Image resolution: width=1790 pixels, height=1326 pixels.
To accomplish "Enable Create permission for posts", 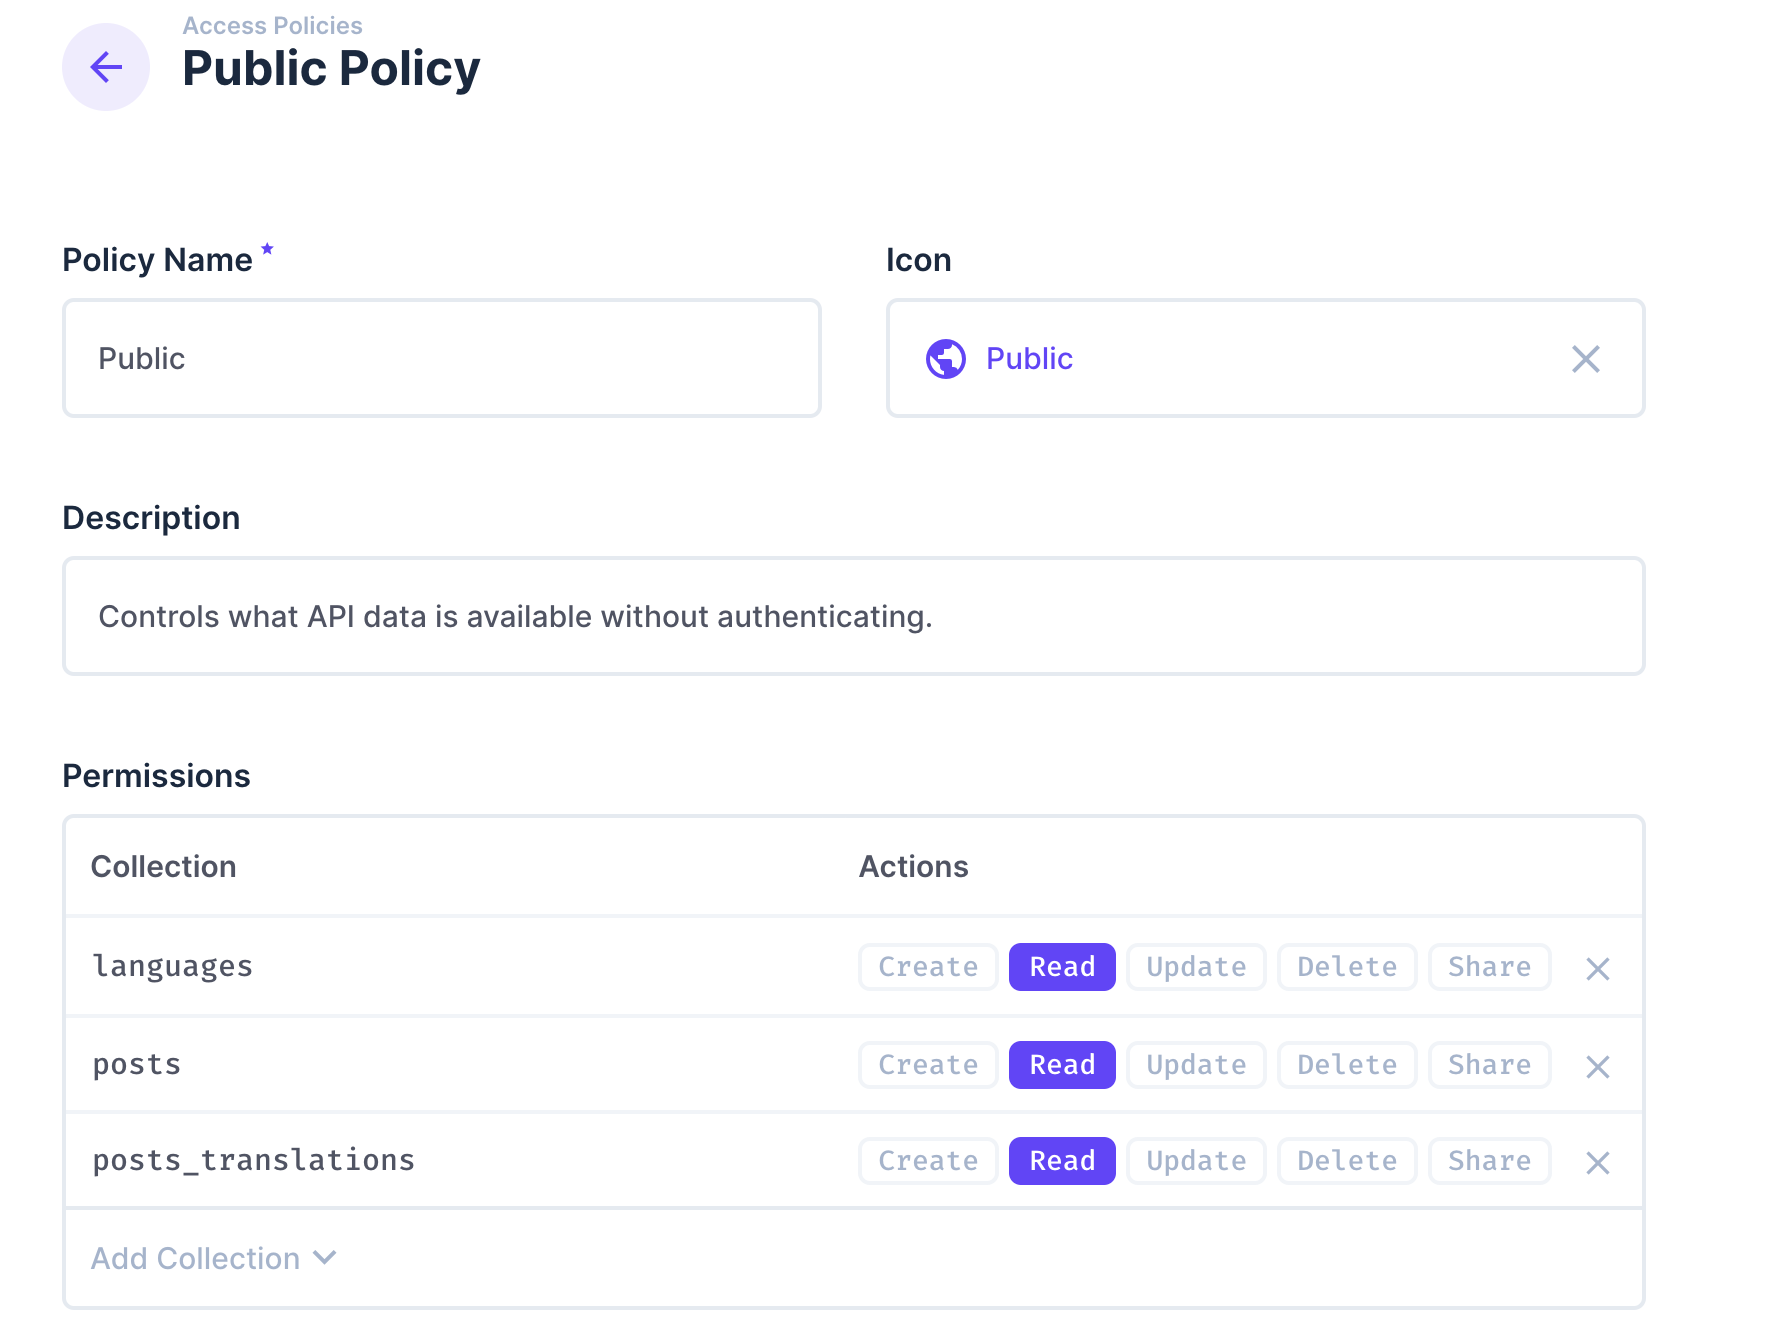I will [927, 1065].
